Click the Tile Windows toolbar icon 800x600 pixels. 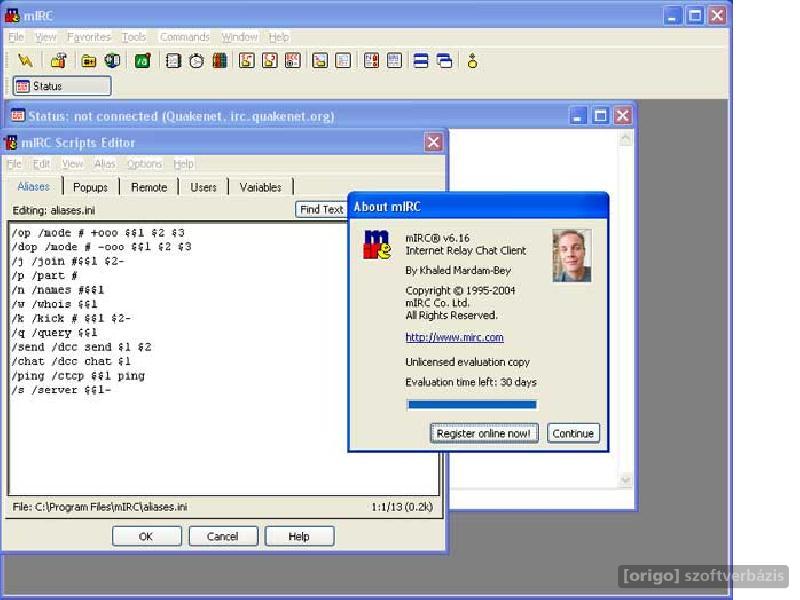421,61
